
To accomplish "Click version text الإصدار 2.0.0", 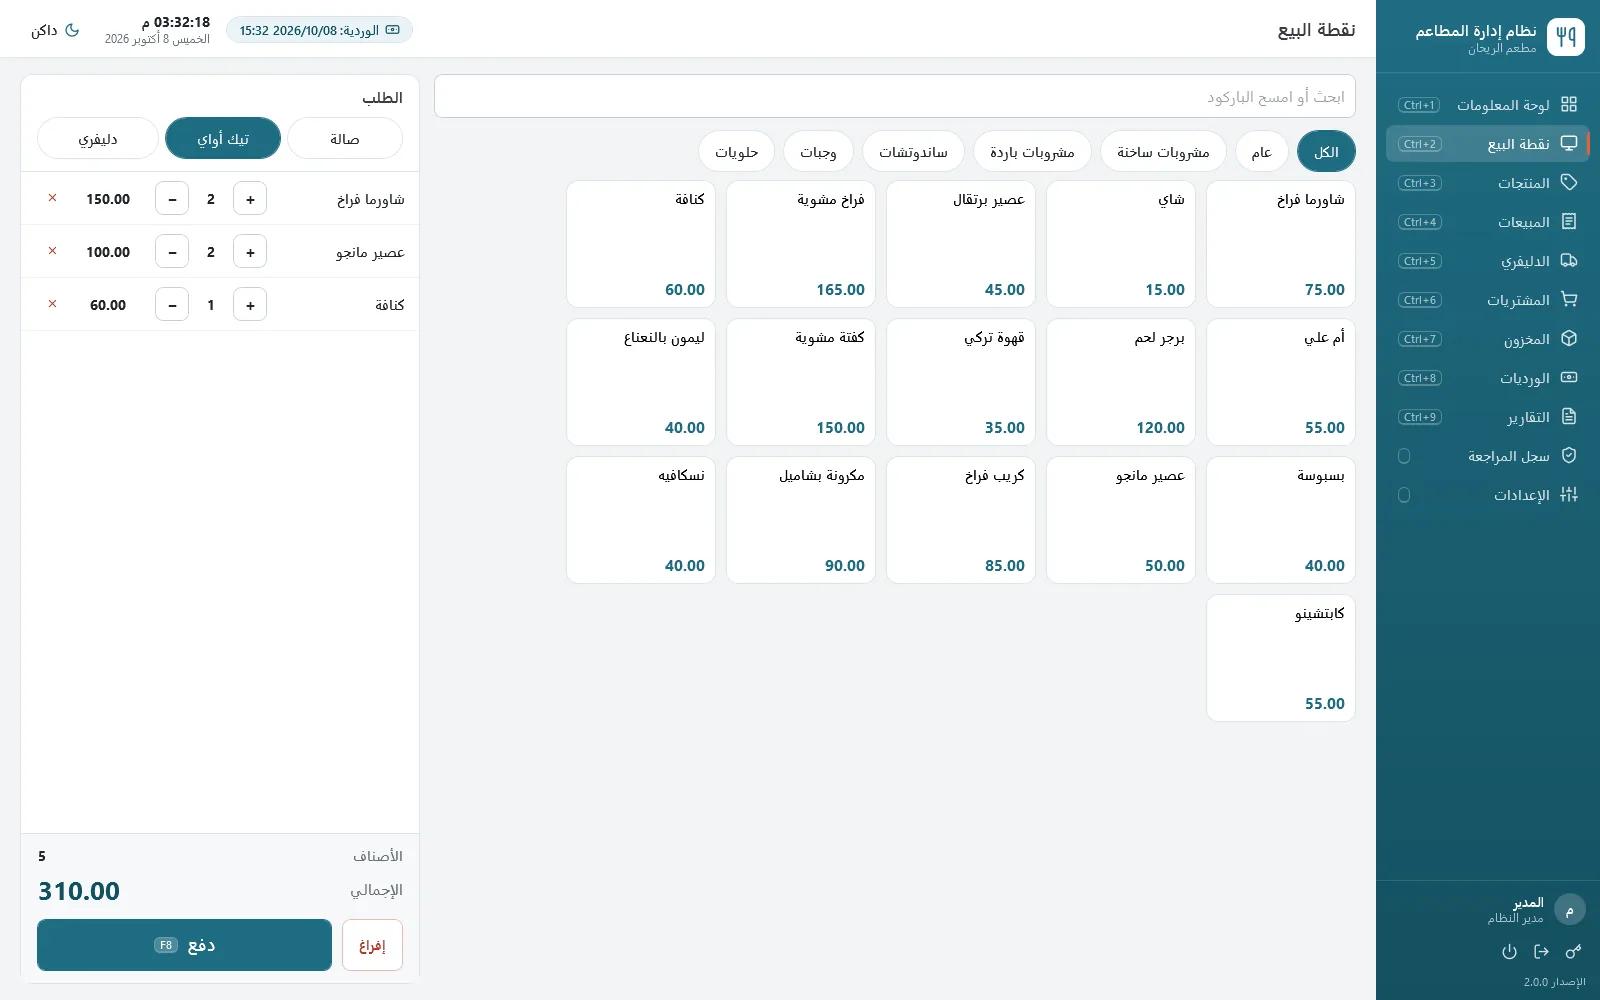I will [x=1554, y=982].
